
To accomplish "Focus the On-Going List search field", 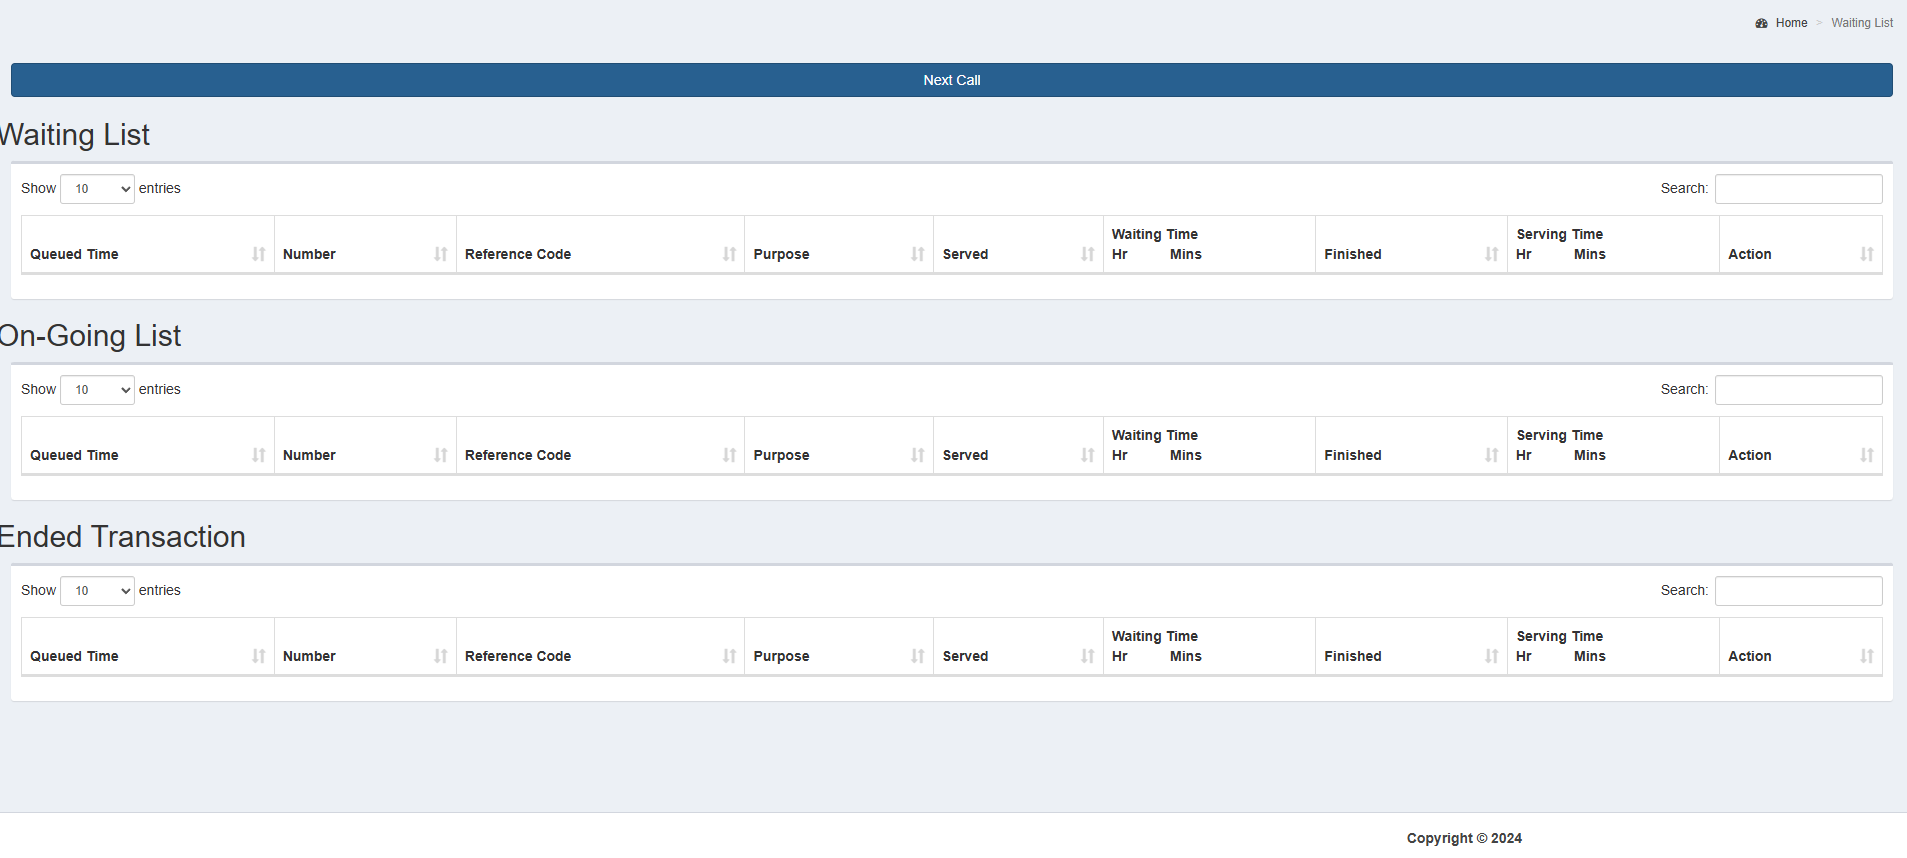I will (x=1798, y=390).
